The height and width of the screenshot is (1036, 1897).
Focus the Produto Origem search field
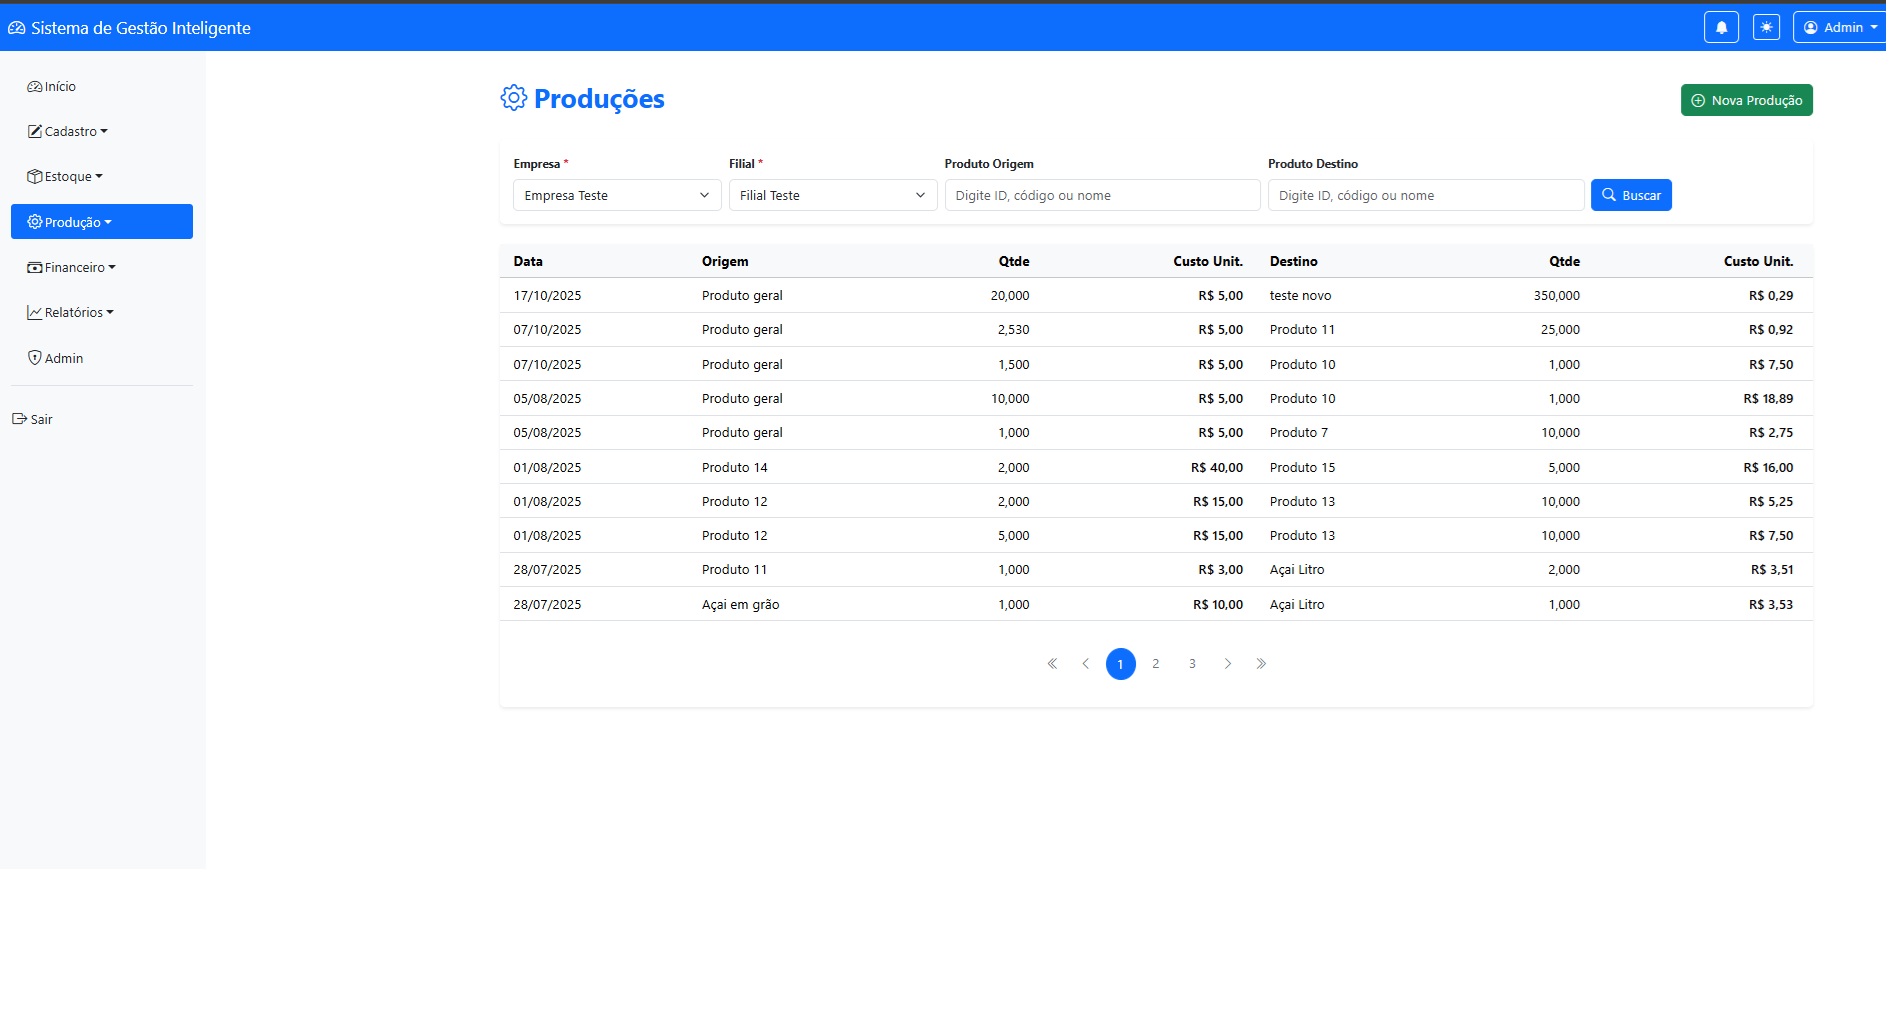tap(1101, 196)
